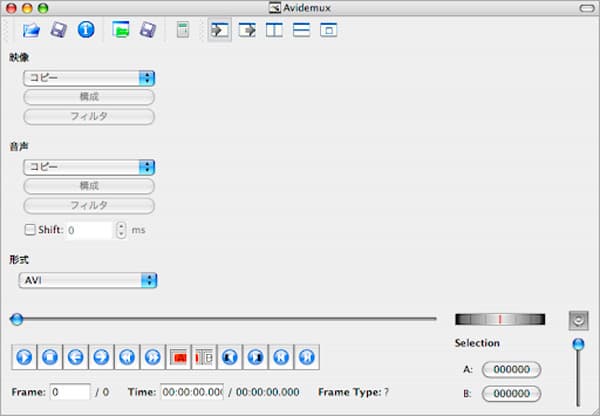Click the vertical volume slider knob
600x416 pixels.
coord(578,344)
